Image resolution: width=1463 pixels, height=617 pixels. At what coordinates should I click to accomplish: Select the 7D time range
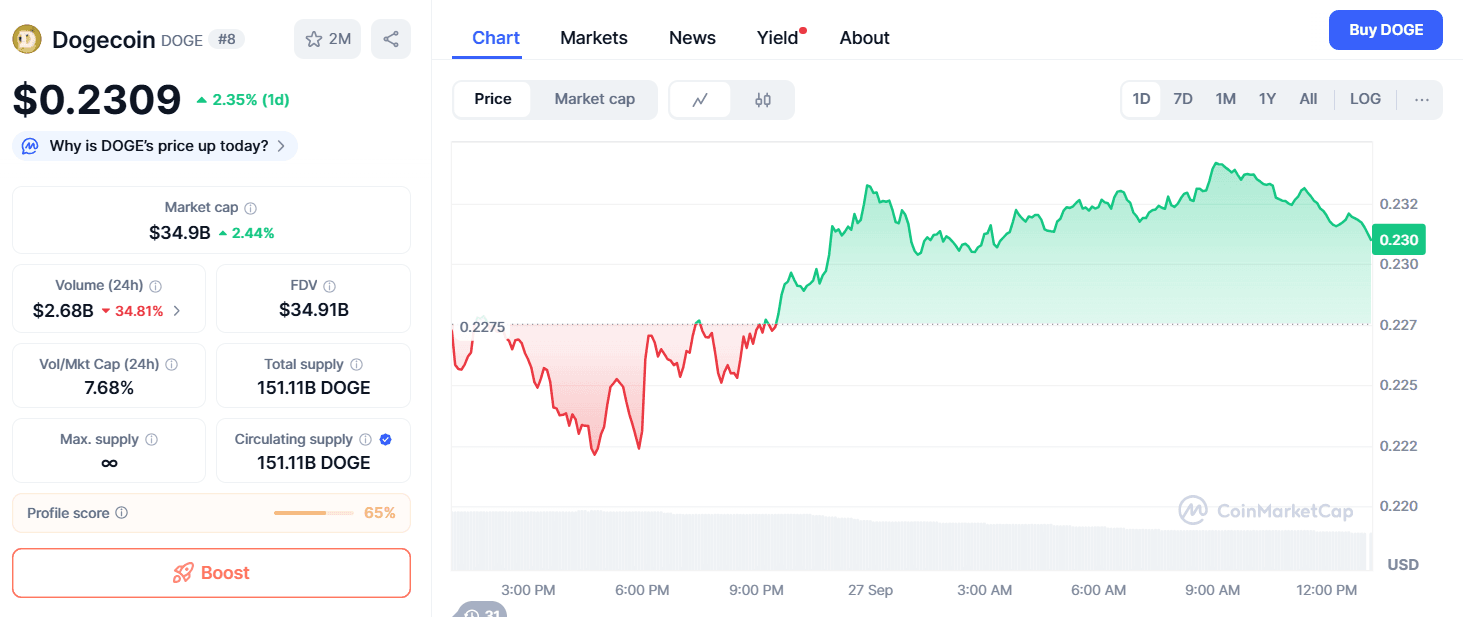pyautogui.click(x=1183, y=99)
